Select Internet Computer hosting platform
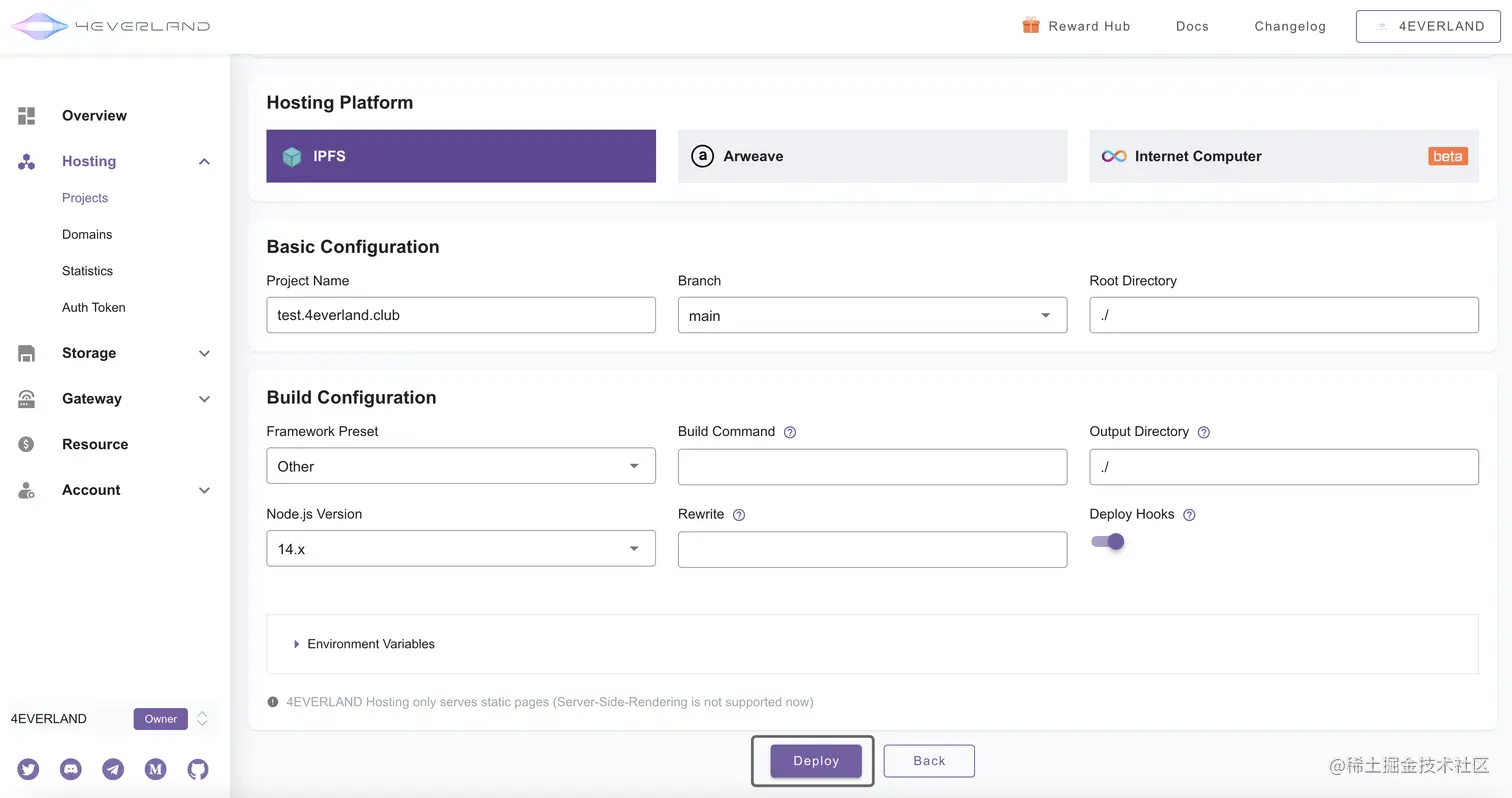The width and height of the screenshot is (1512, 798). click(x=1284, y=156)
